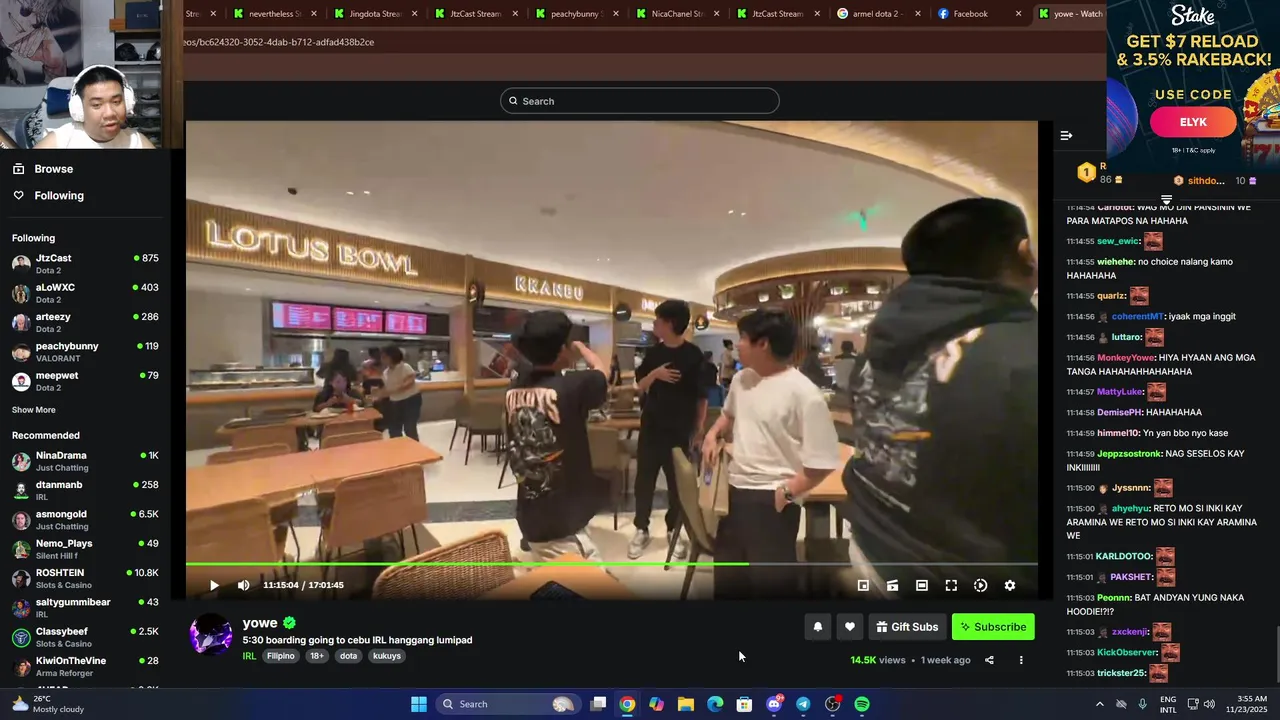
Task: Open Task View on taskbar
Action: (598, 704)
